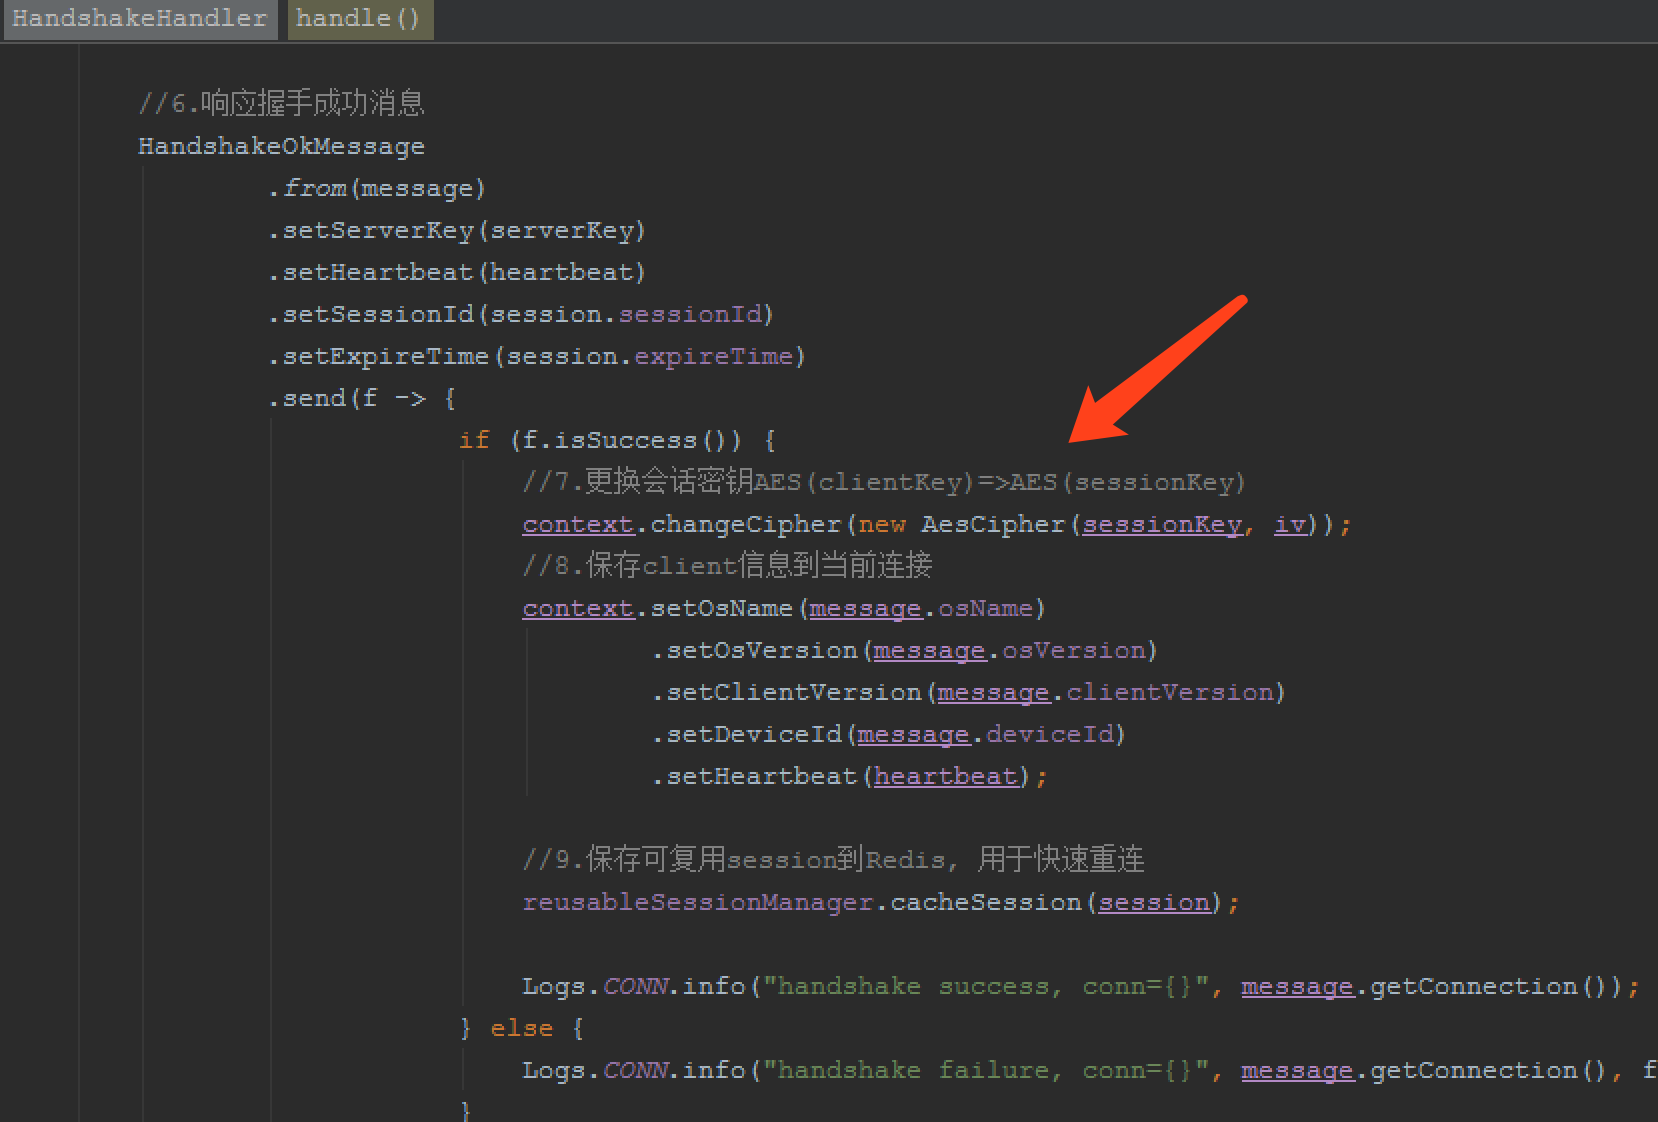The height and width of the screenshot is (1122, 1658).
Task: Click the '.send(f -> {' line
Action: point(362,398)
